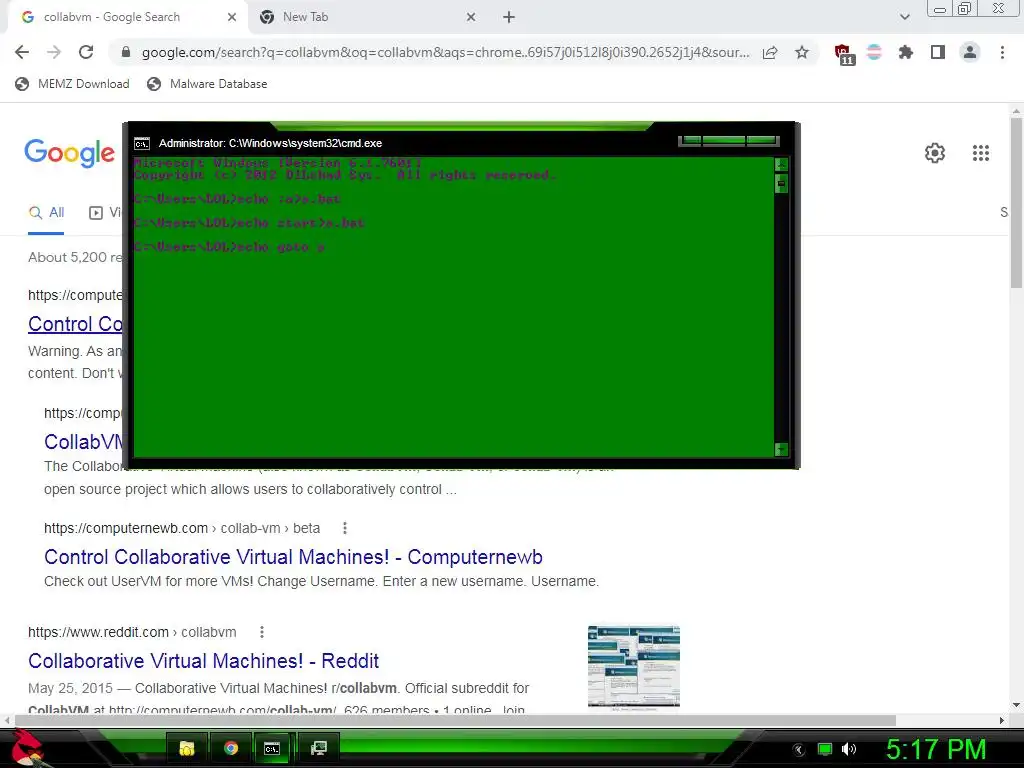The width and height of the screenshot is (1024, 768).
Task: Go back using the browser back arrow
Action: point(22,52)
